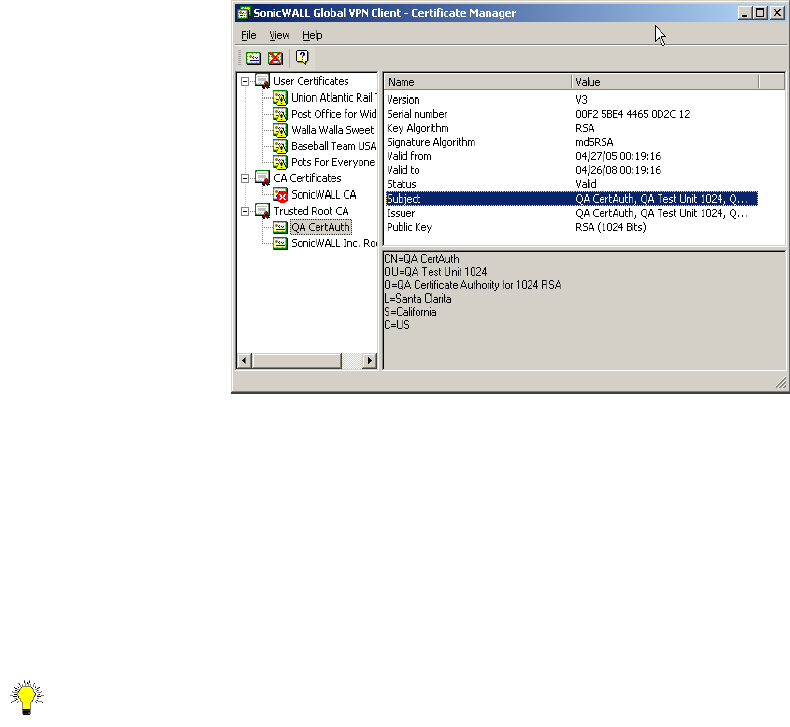The image size is (790, 727).
Task: Select the Valid to row
Action: tap(572, 170)
